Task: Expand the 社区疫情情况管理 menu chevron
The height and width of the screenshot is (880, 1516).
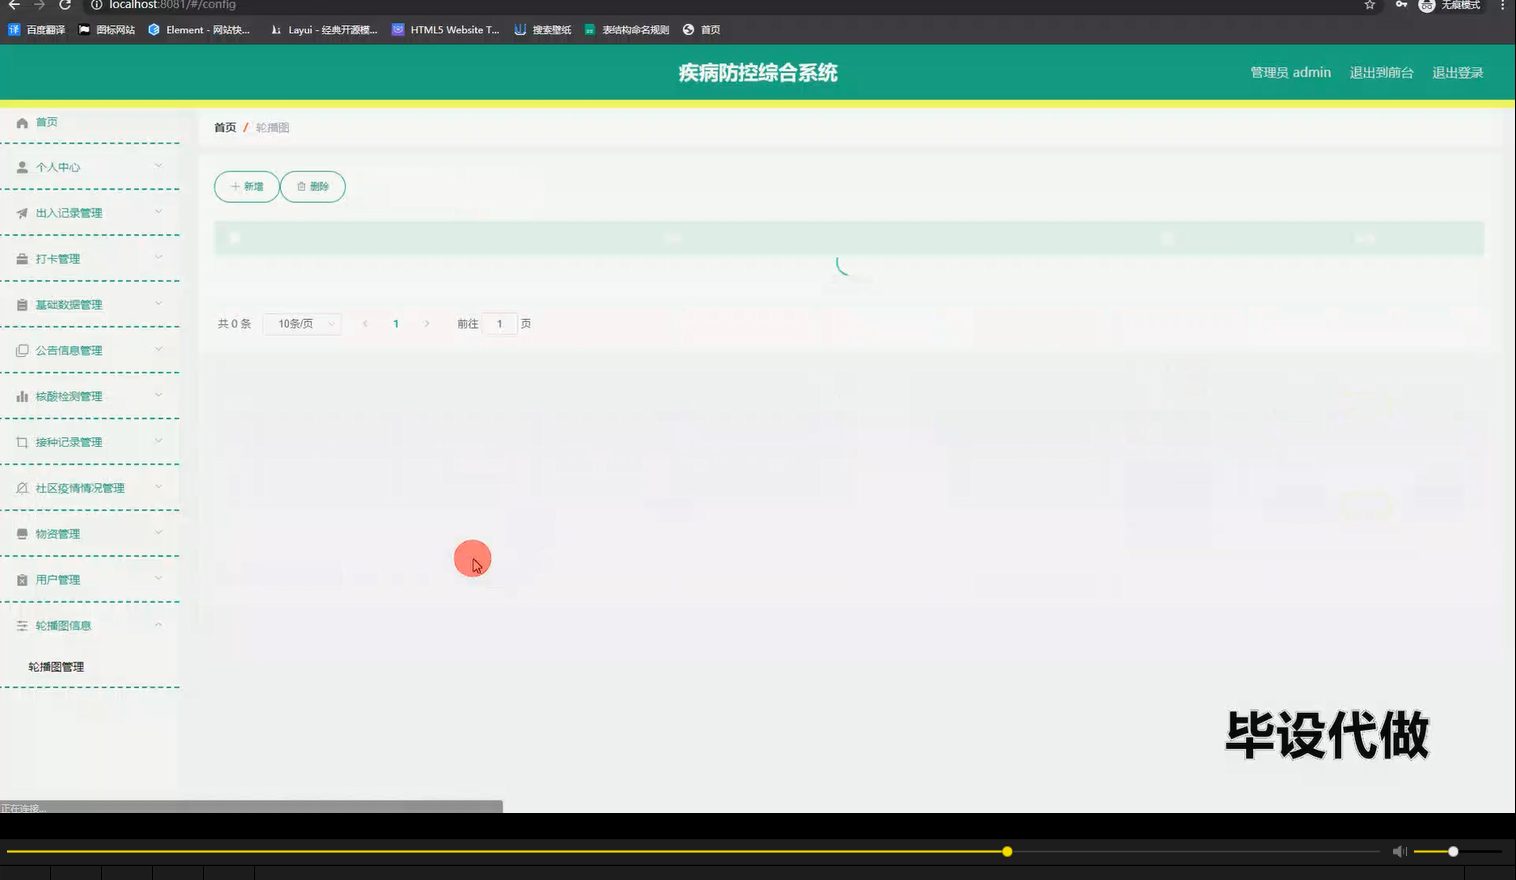Action: click(x=158, y=487)
